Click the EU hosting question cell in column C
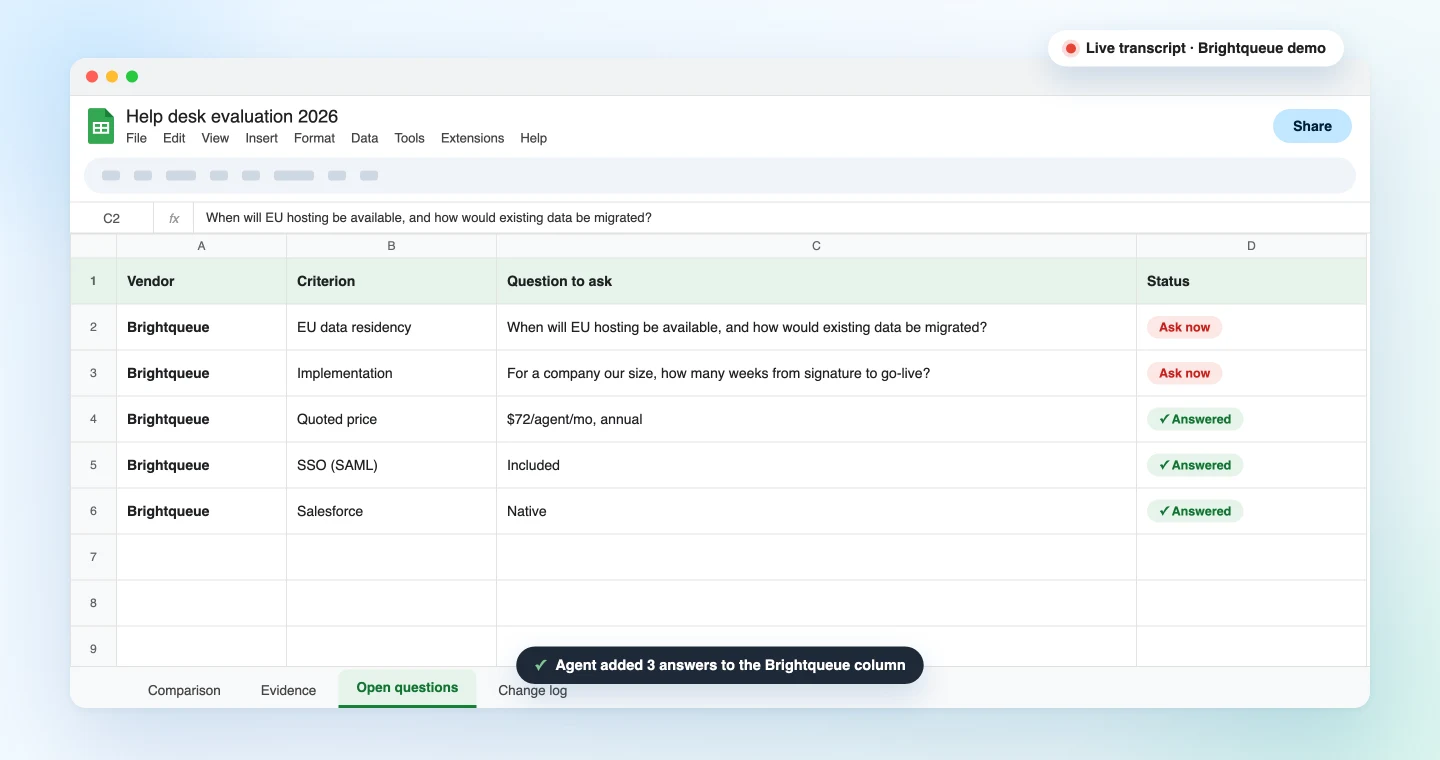This screenshot has height=760, width=1440. click(x=816, y=327)
